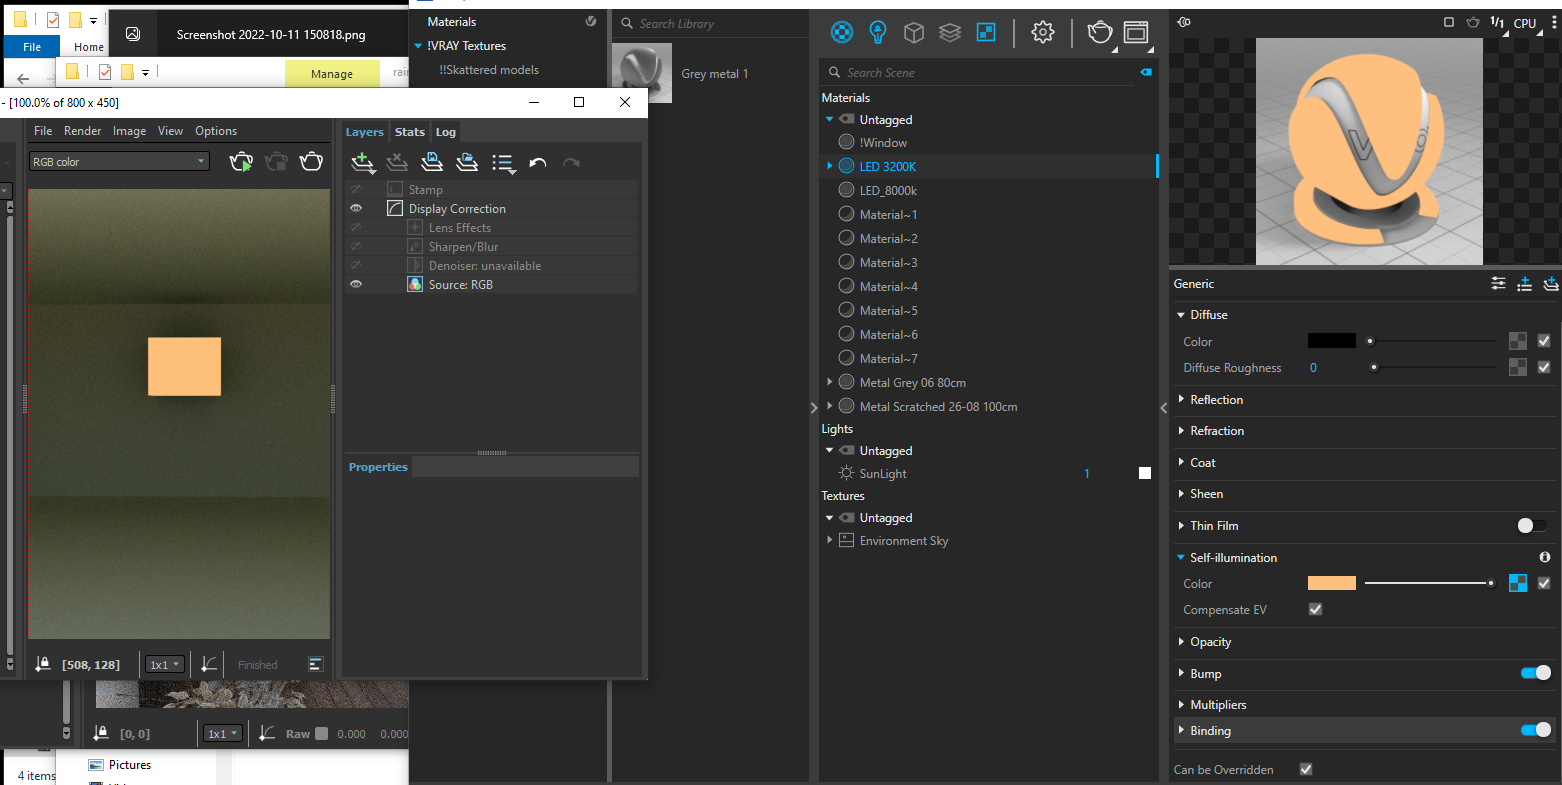Image resolution: width=1562 pixels, height=785 pixels.
Task: Uncheck the Self-illumination texture checkbox
Action: 1544,583
